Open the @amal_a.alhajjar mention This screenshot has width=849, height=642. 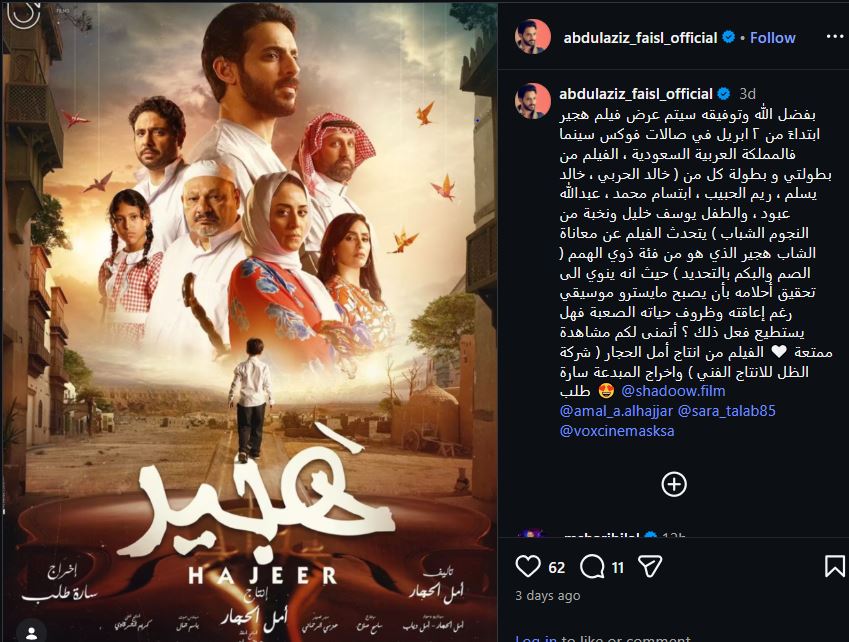616,411
